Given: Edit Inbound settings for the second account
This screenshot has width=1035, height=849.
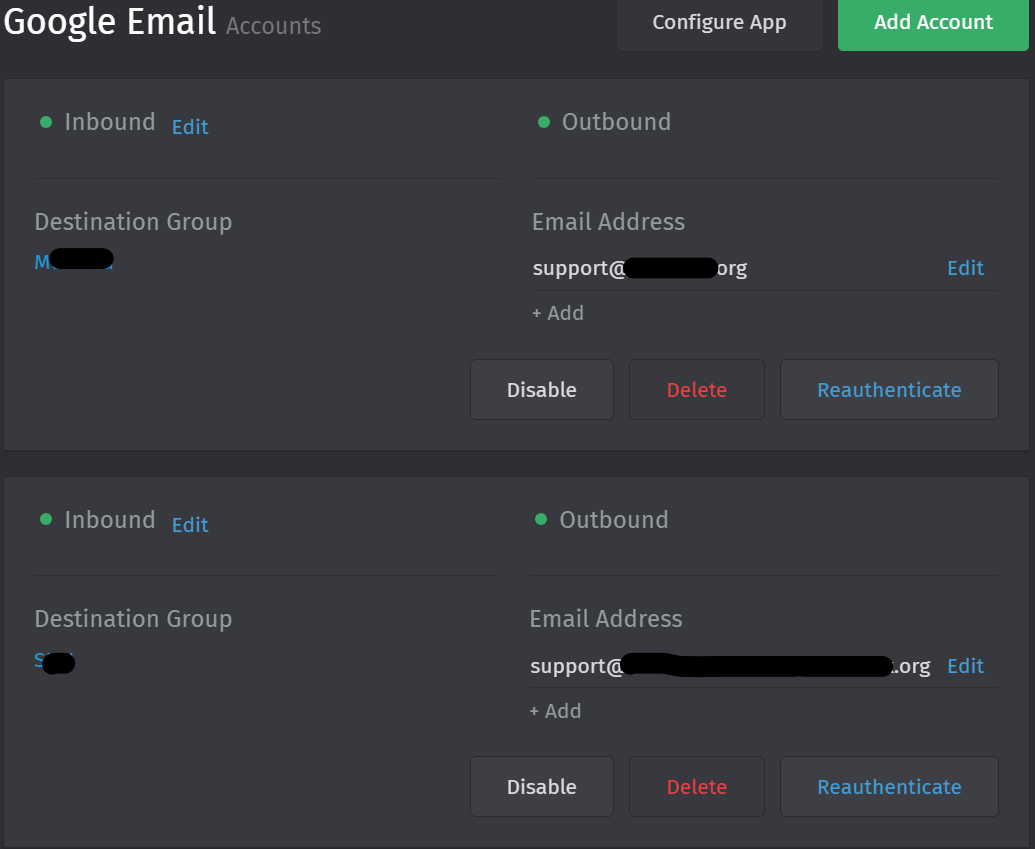Looking at the screenshot, I should tap(190, 525).
